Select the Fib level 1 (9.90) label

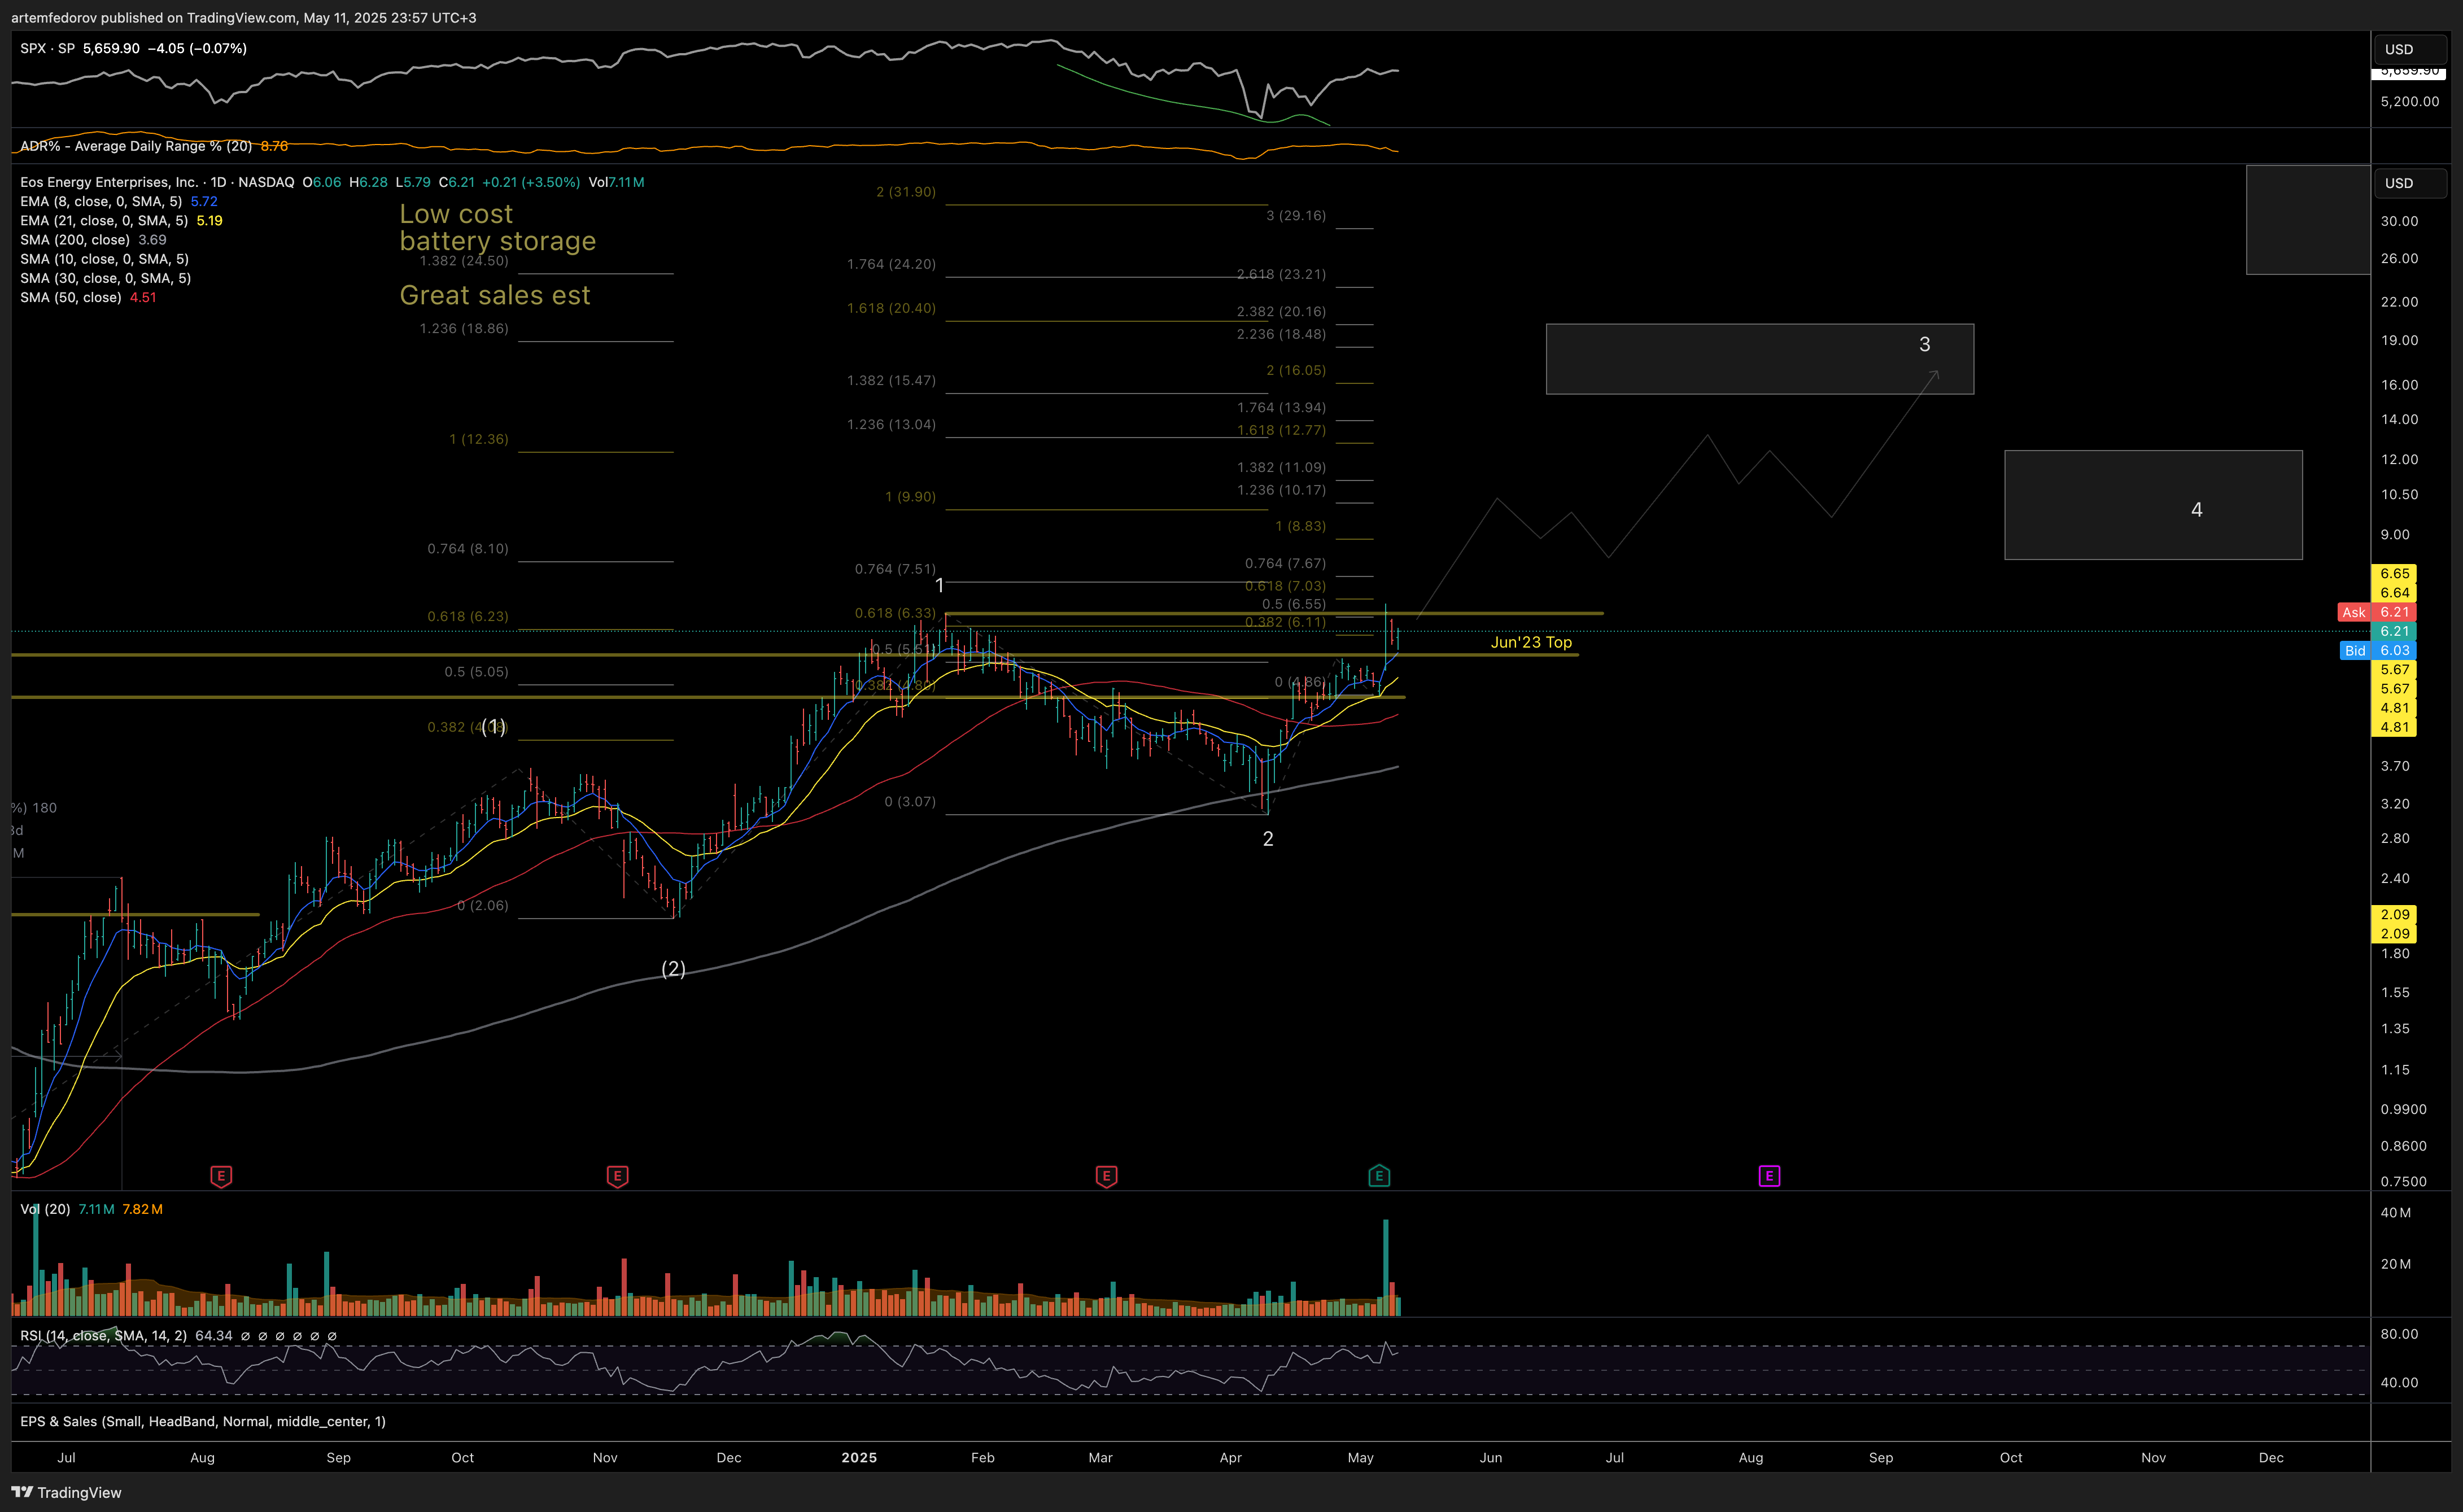point(910,496)
